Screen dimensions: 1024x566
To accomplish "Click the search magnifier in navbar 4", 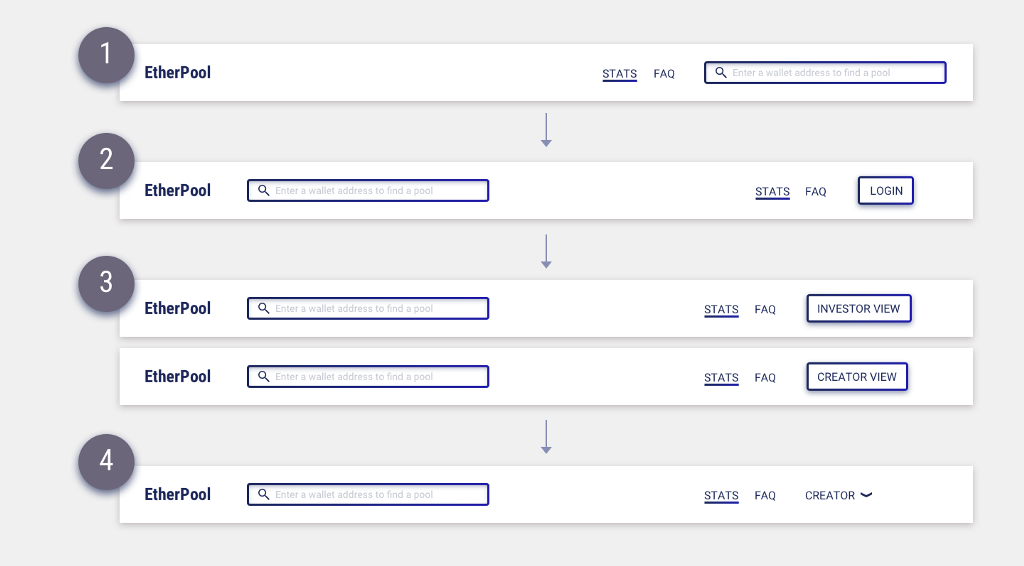I will pyautogui.click(x=263, y=494).
